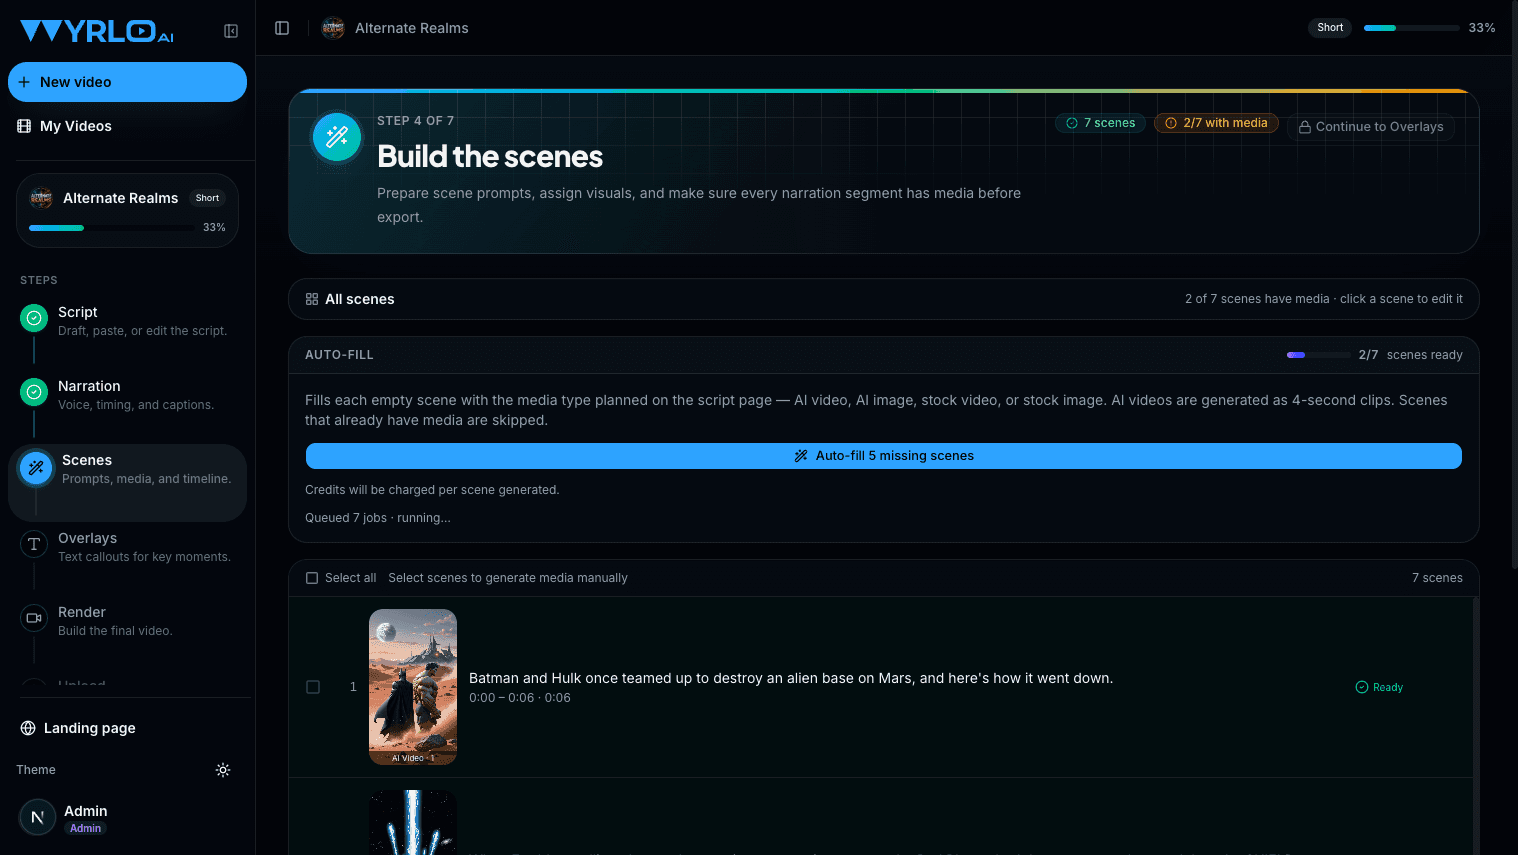Click the top bar 33% progress bar
1518x855 pixels.
[x=1411, y=28]
